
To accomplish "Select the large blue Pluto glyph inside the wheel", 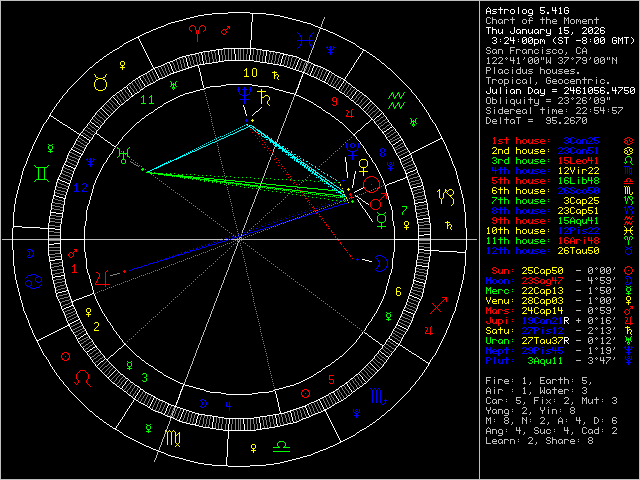I will pyautogui.click(x=352, y=150).
